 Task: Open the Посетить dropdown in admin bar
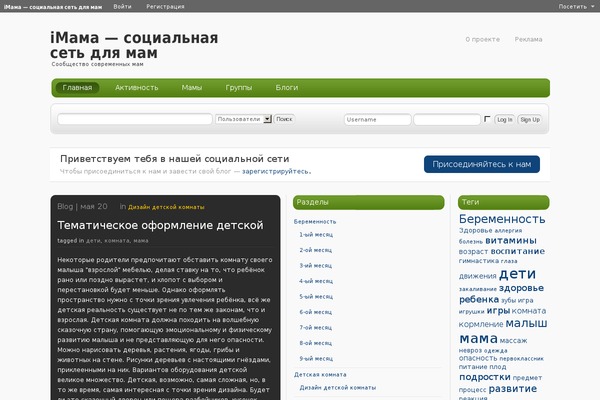(576, 7)
